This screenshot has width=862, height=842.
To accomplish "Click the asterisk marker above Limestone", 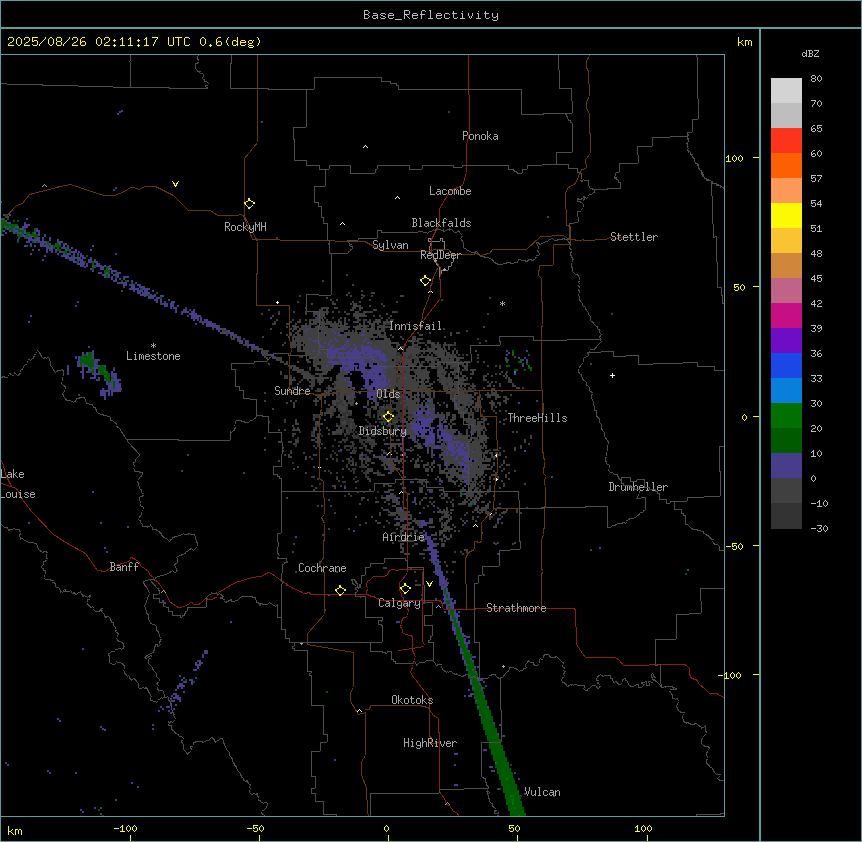I will pyautogui.click(x=153, y=346).
